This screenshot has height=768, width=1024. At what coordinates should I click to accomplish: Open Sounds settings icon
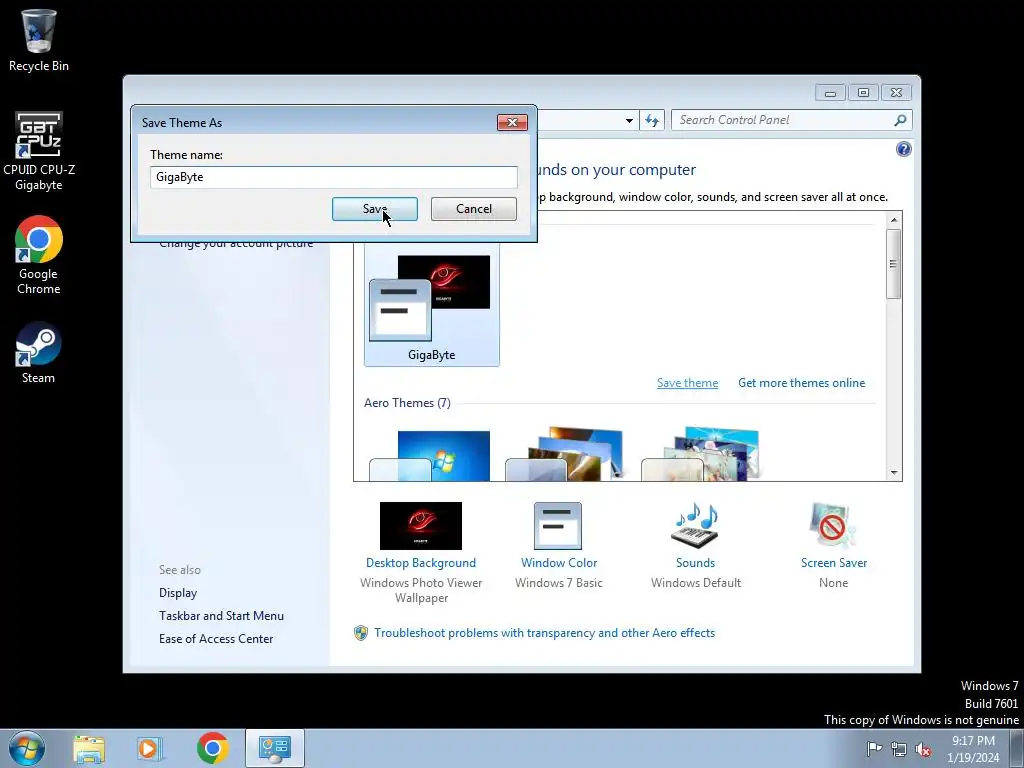(695, 526)
